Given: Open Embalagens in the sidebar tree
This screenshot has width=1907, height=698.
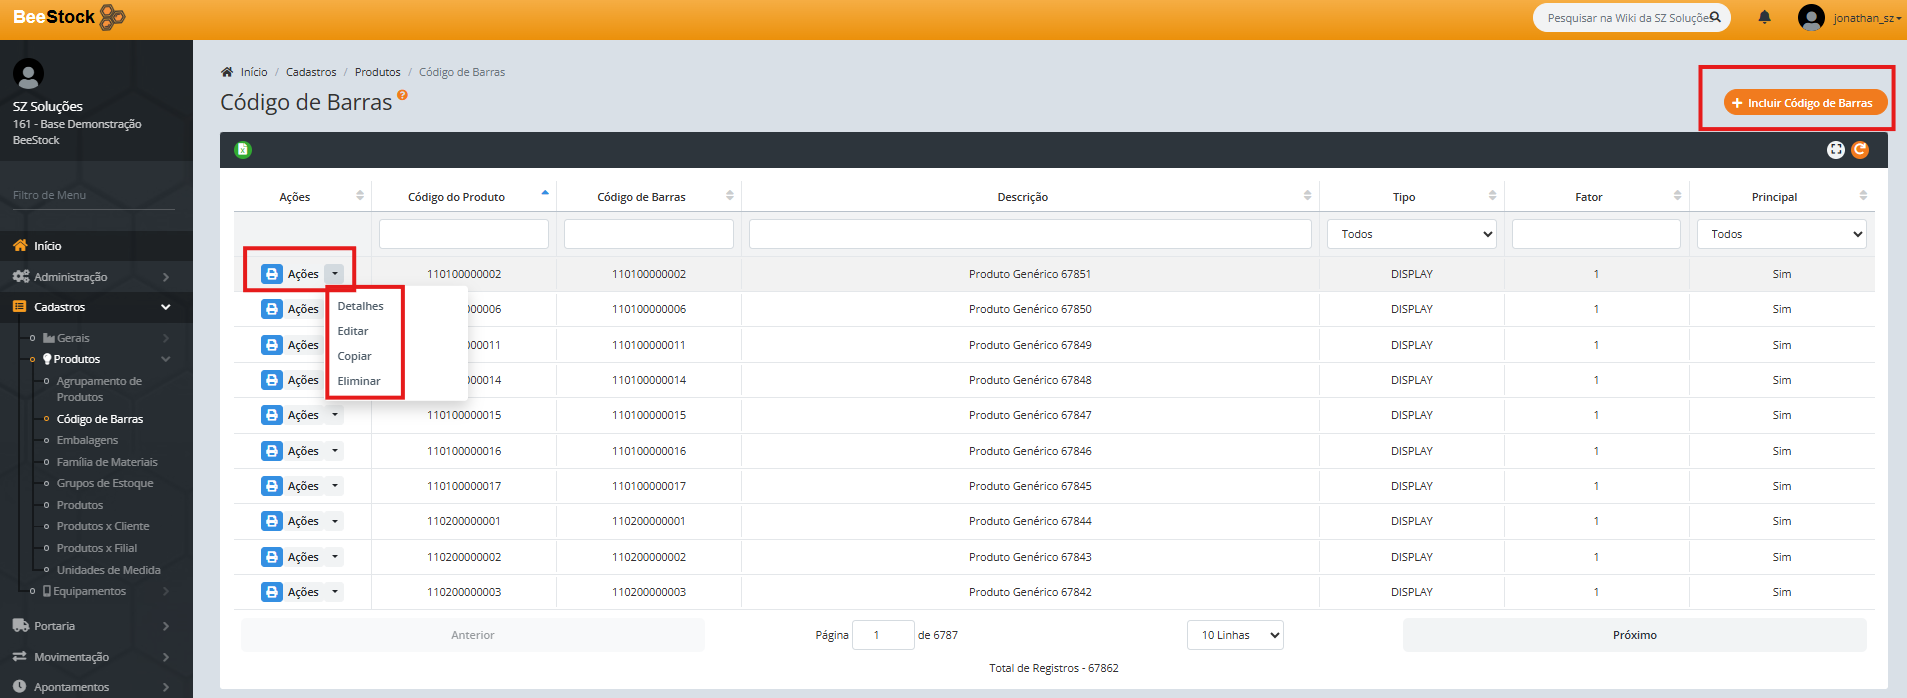Looking at the screenshot, I should (87, 440).
